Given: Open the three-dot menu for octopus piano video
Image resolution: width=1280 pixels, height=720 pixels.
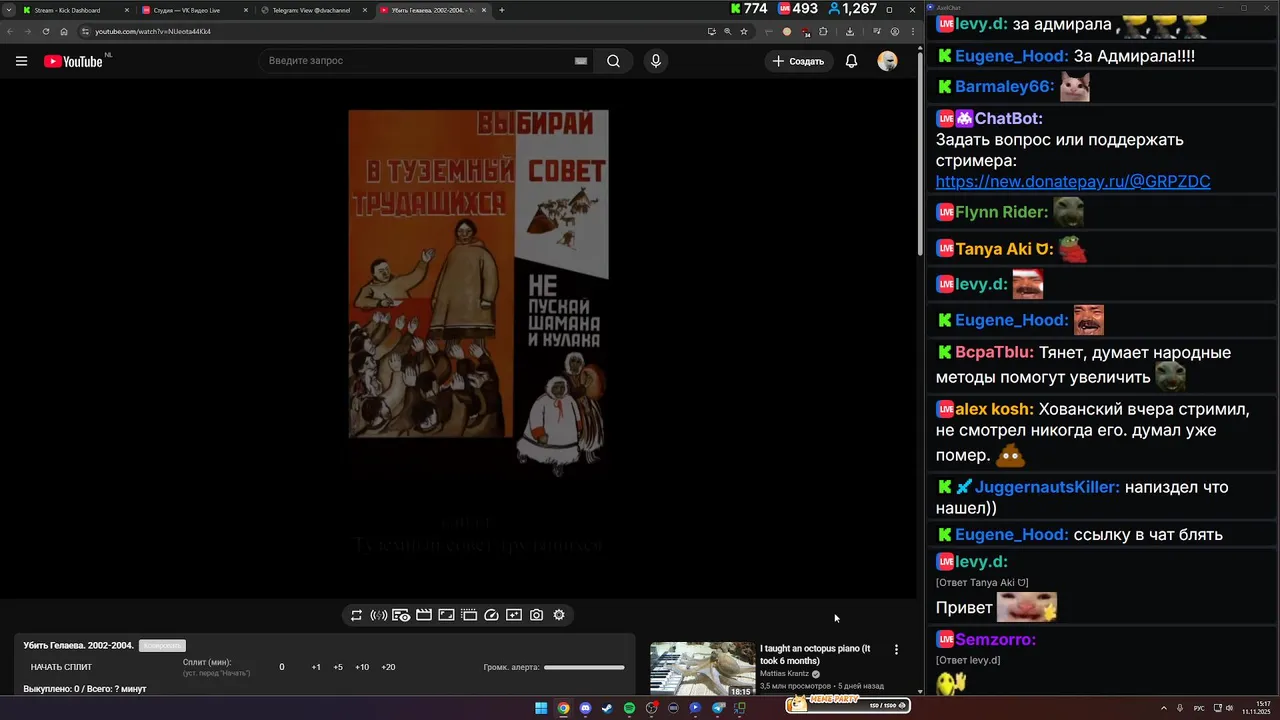Looking at the screenshot, I should click(896, 649).
